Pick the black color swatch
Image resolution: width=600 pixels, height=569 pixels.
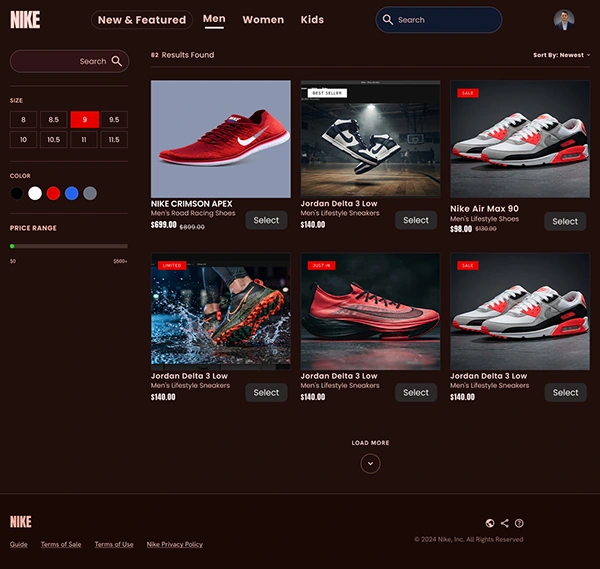[16, 193]
